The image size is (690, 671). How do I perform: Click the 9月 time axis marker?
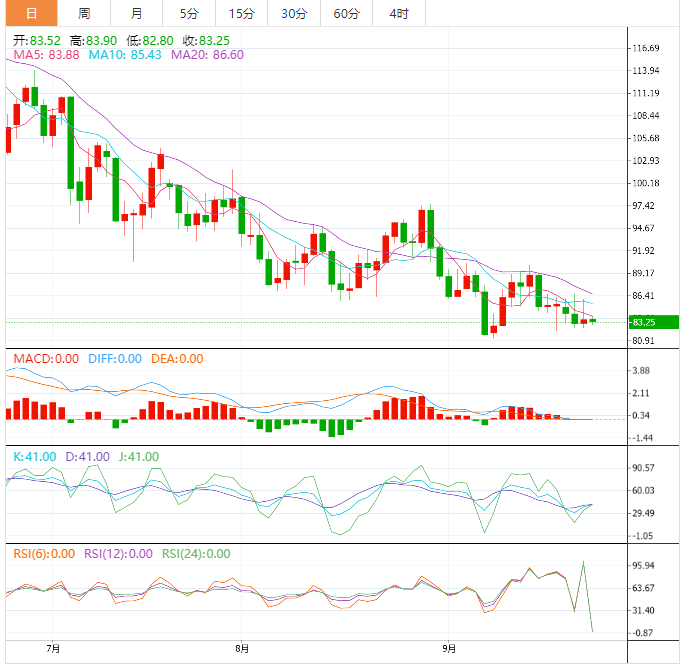[449, 649]
